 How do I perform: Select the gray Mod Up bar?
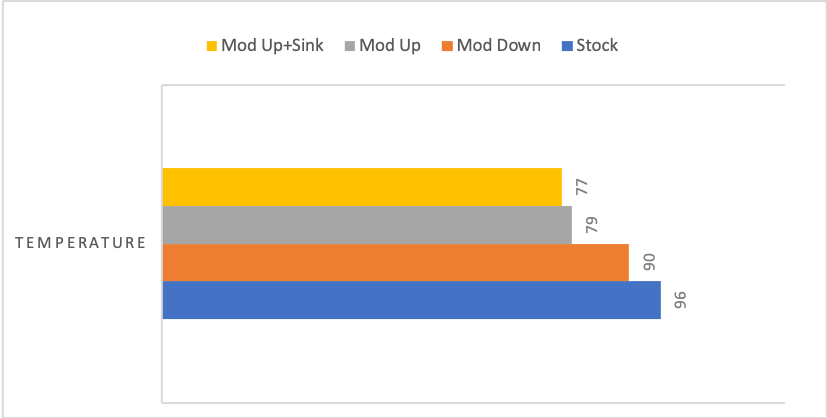coord(366,225)
